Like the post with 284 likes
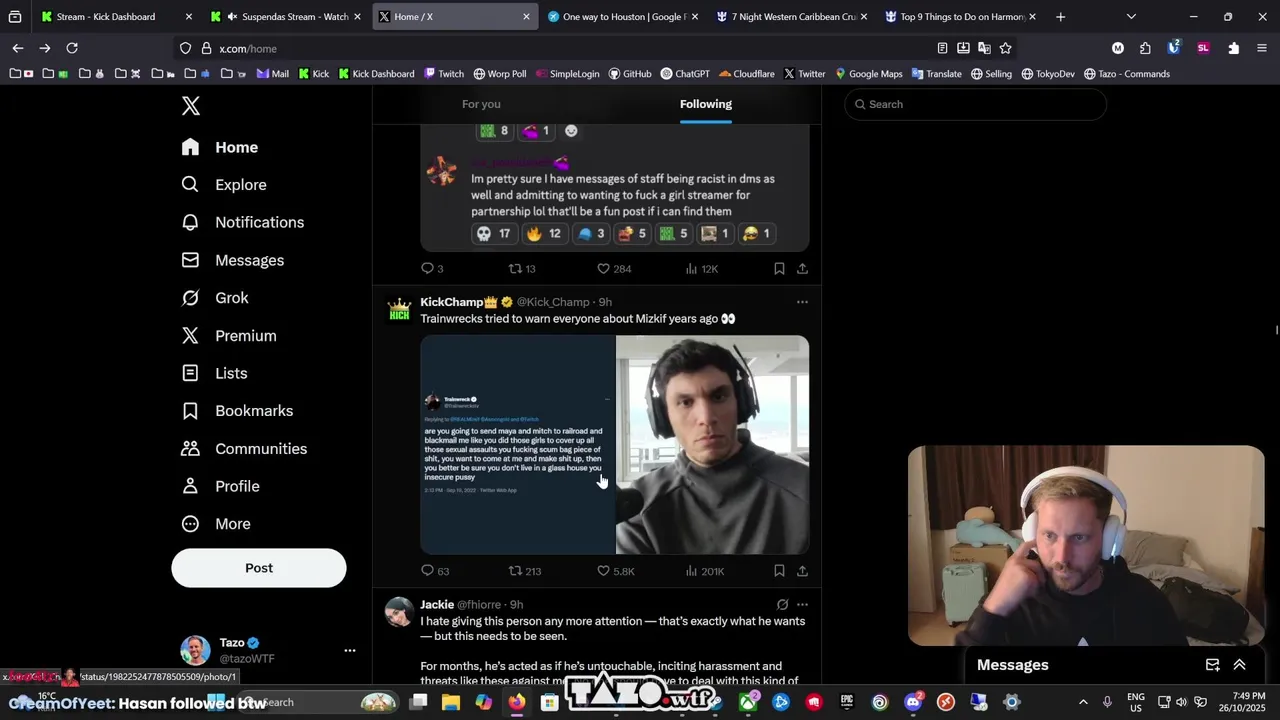1280x720 pixels. 614,268
